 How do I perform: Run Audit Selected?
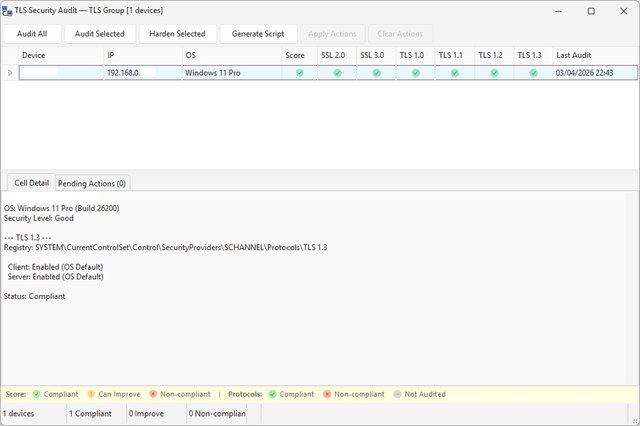[100, 34]
